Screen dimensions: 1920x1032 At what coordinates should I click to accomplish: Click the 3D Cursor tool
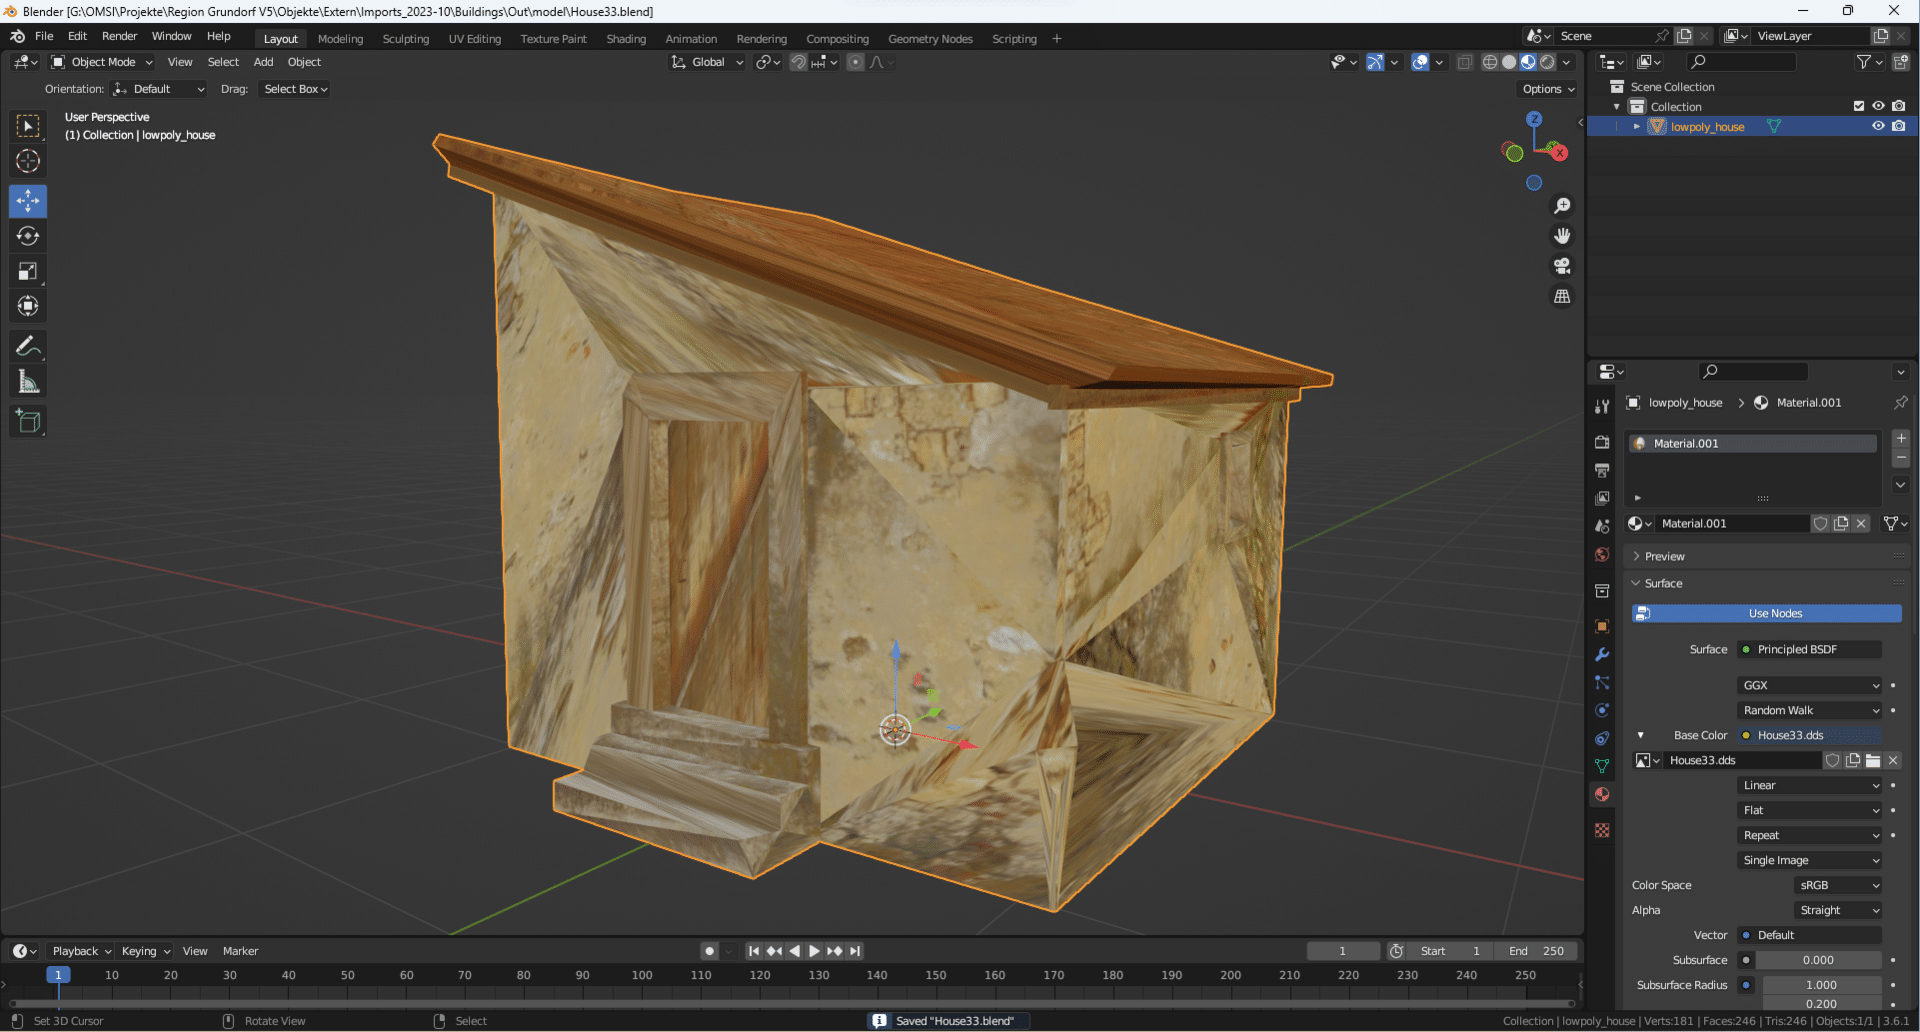(x=28, y=161)
